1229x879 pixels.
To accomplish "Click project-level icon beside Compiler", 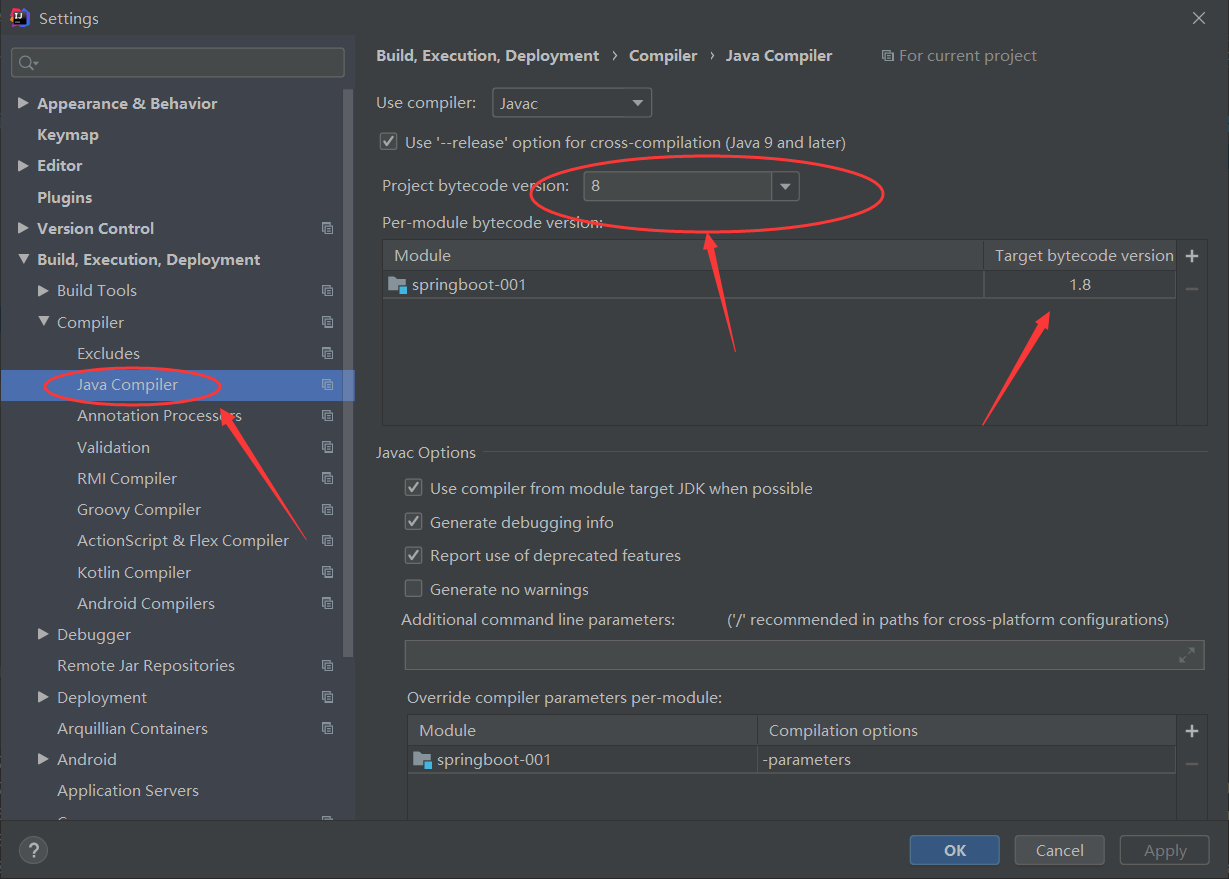I will pos(327,322).
